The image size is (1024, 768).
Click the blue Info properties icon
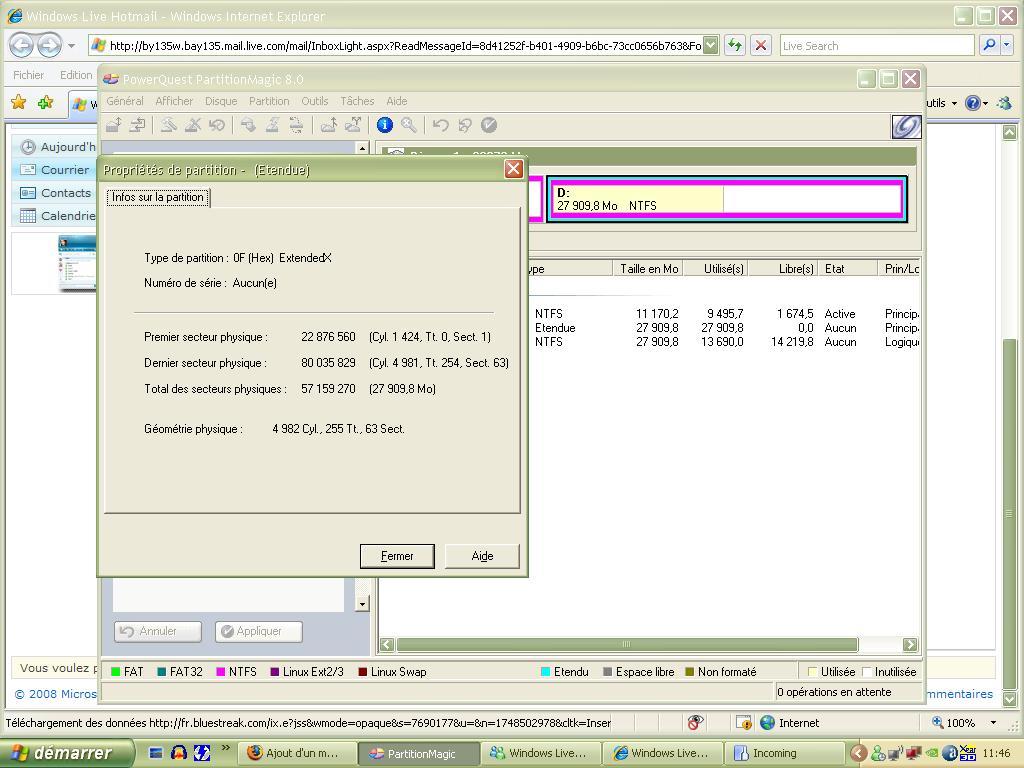[x=385, y=125]
